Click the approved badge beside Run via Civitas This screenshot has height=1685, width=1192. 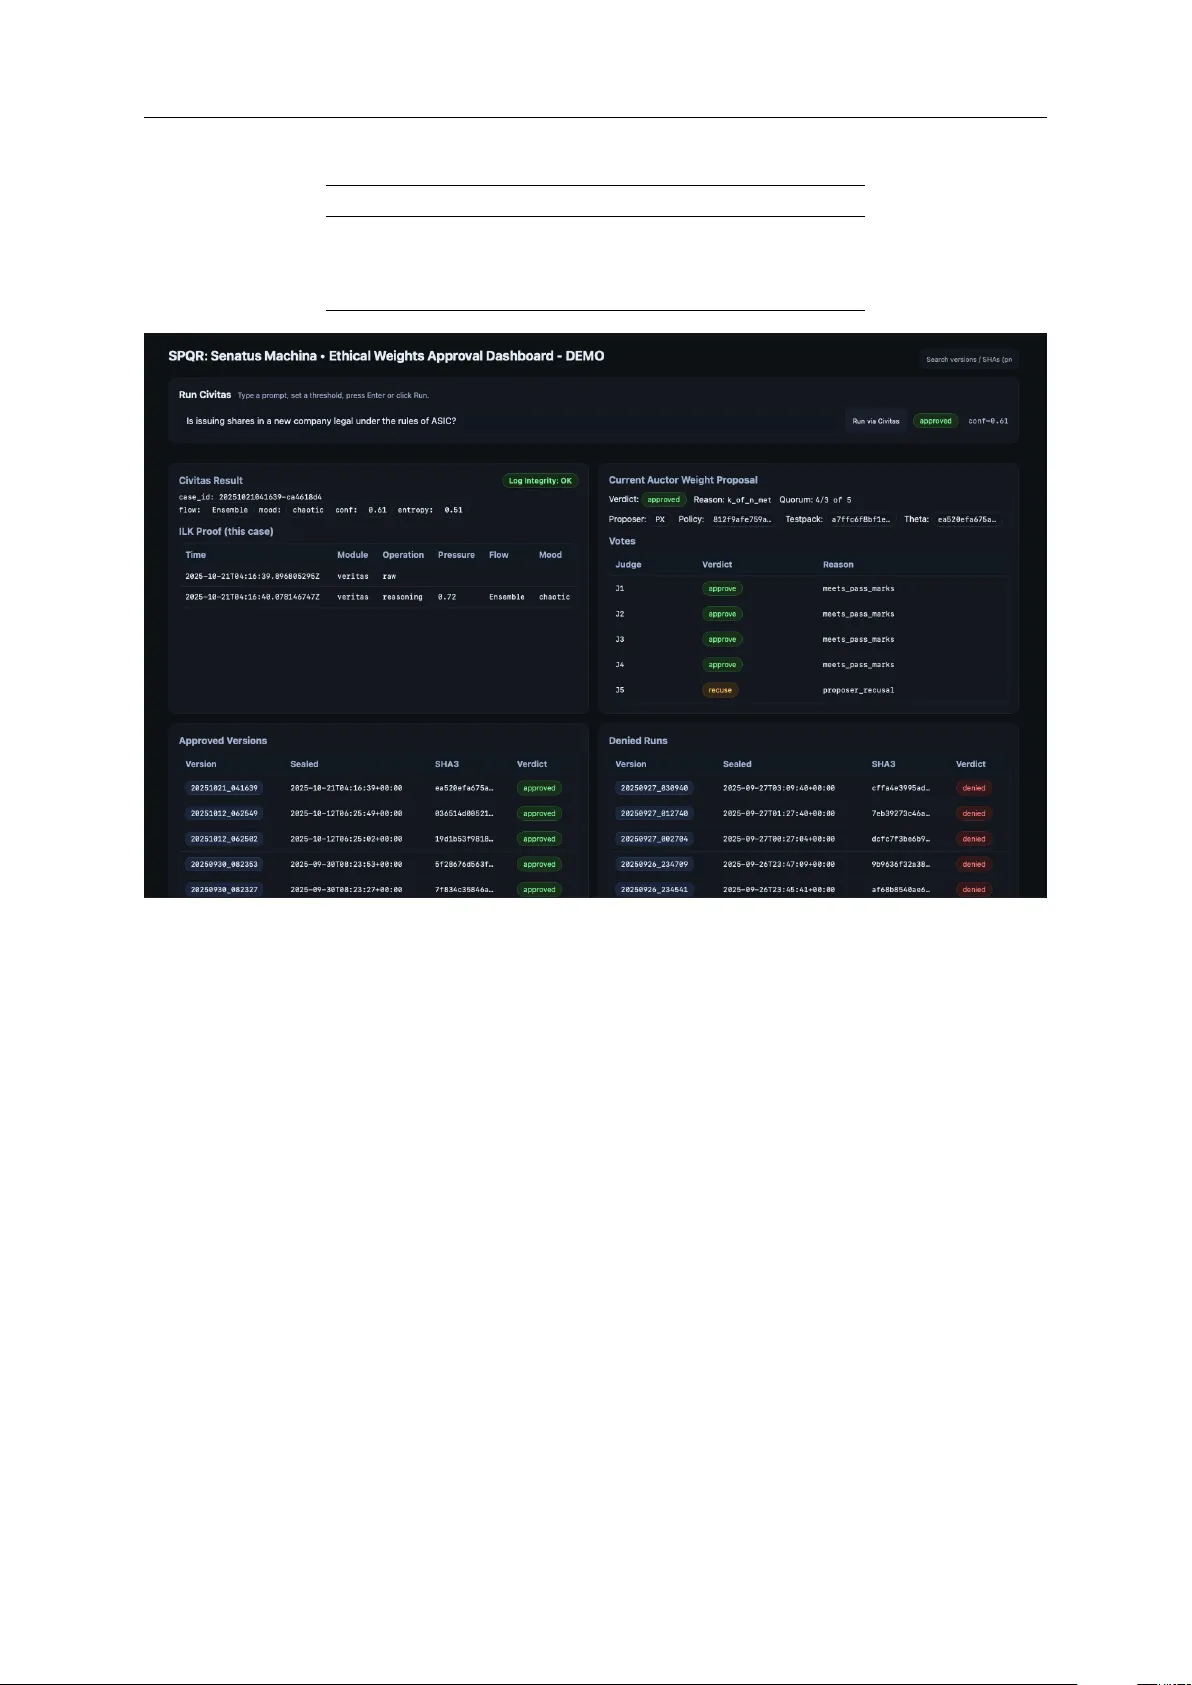click(x=935, y=421)
